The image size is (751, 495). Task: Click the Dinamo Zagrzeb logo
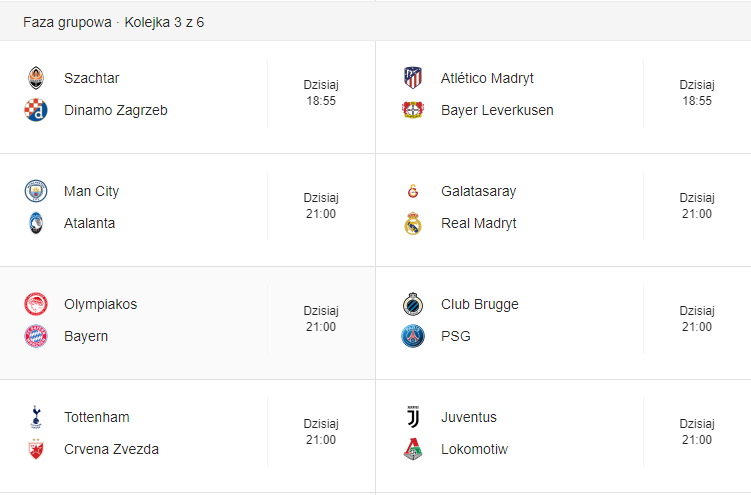click(x=36, y=110)
